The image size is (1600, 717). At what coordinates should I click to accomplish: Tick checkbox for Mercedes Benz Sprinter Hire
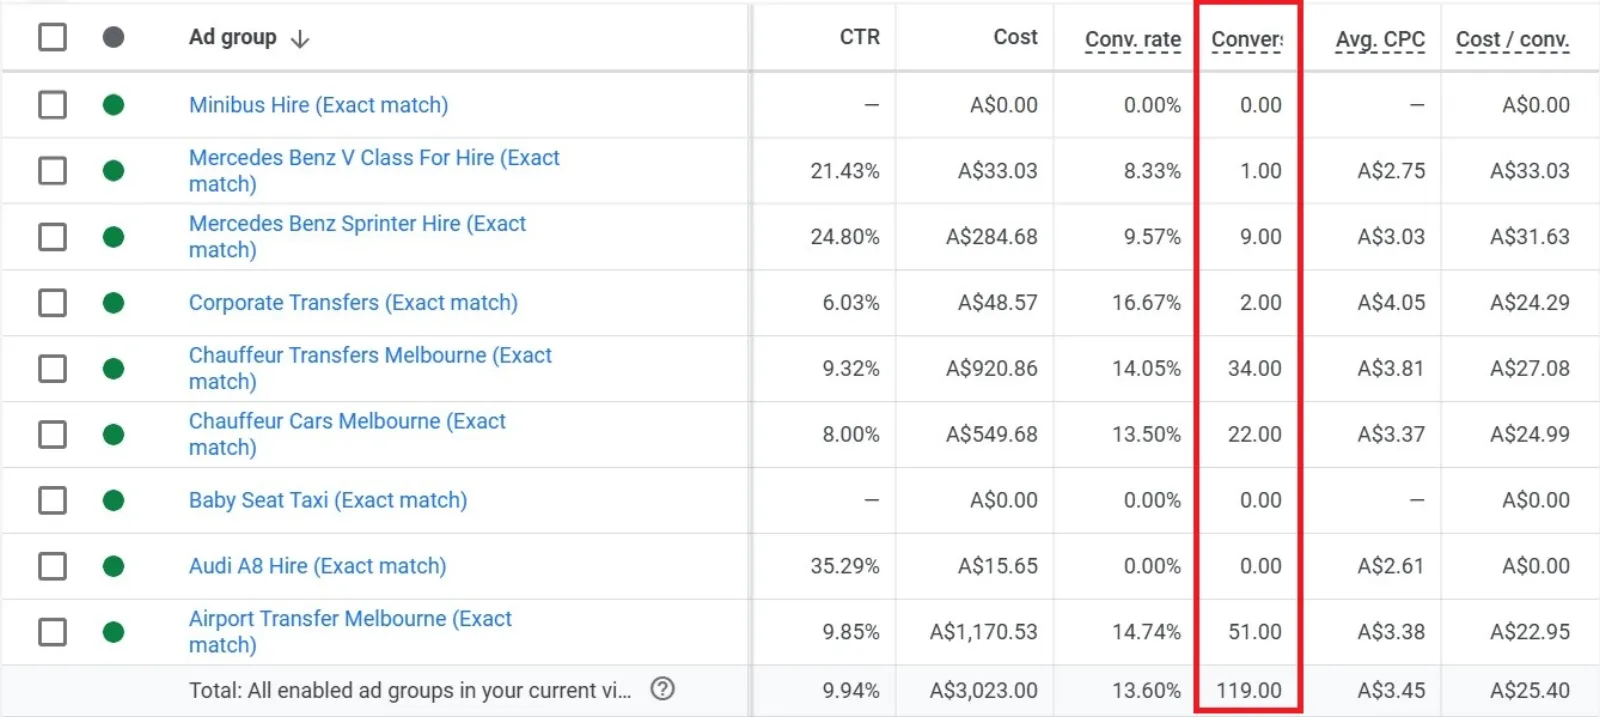point(52,237)
